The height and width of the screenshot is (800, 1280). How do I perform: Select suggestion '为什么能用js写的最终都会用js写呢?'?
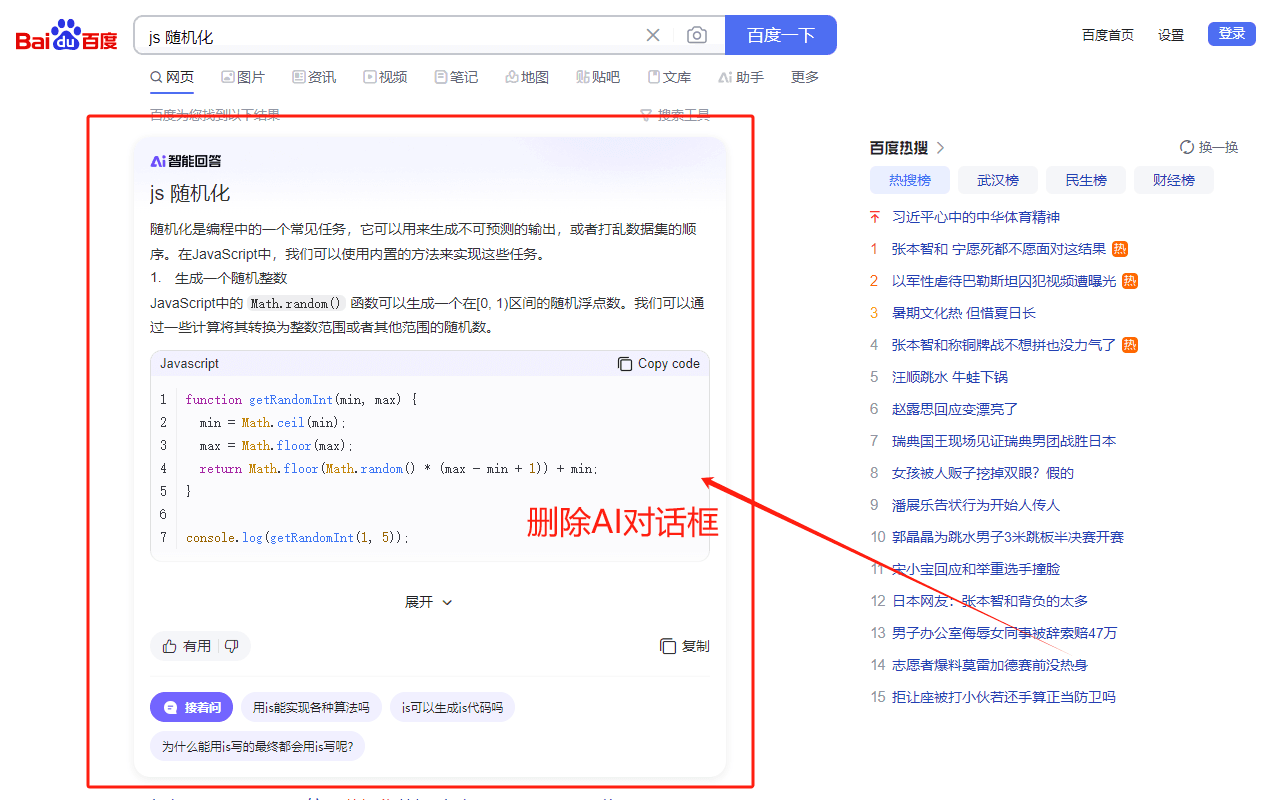[x=258, y=746]
